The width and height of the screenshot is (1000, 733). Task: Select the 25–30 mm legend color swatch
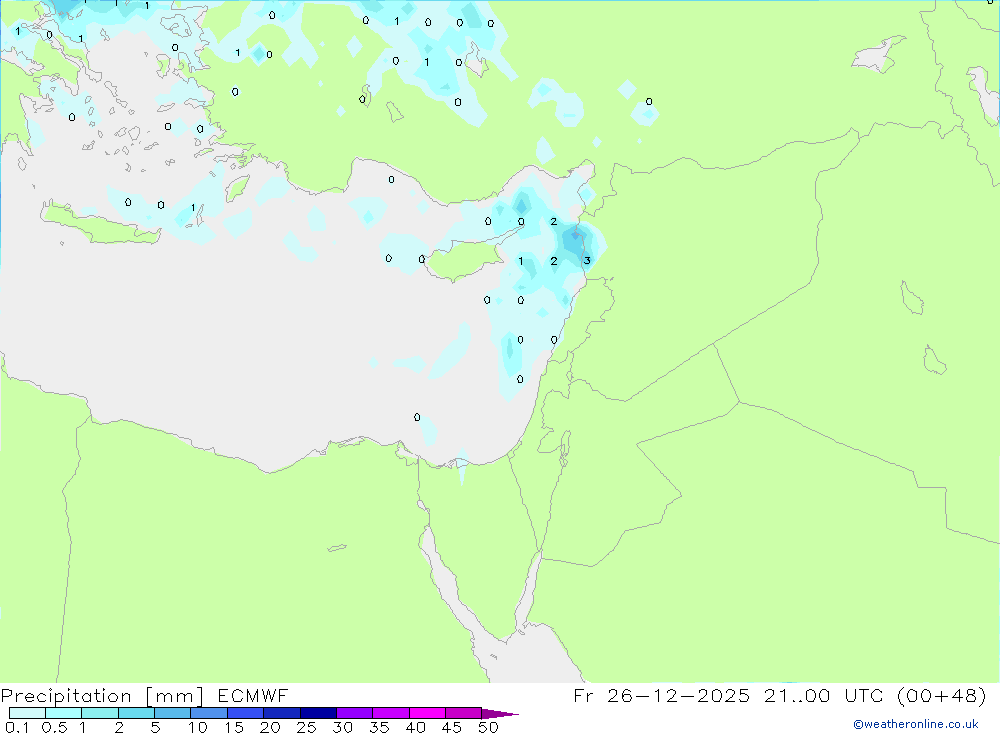[x=318, y=713]
